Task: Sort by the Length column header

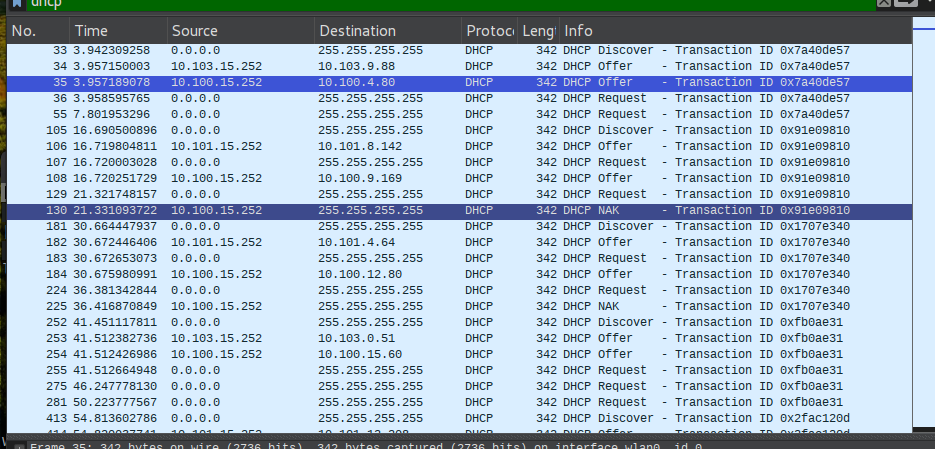Action: point(538,31)
